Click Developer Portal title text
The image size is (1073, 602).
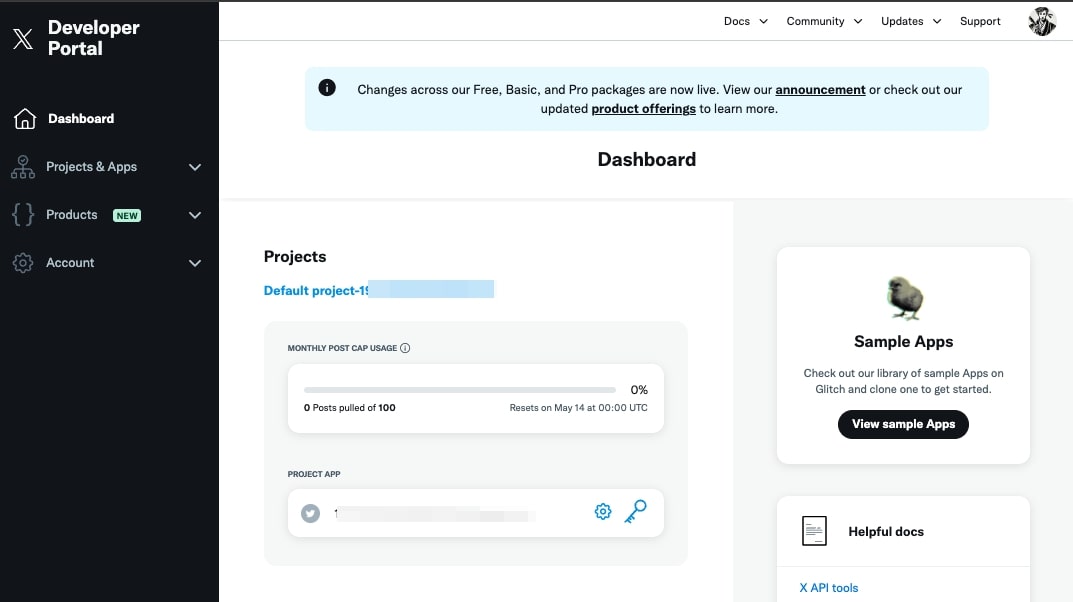click(x=94, y=38)
